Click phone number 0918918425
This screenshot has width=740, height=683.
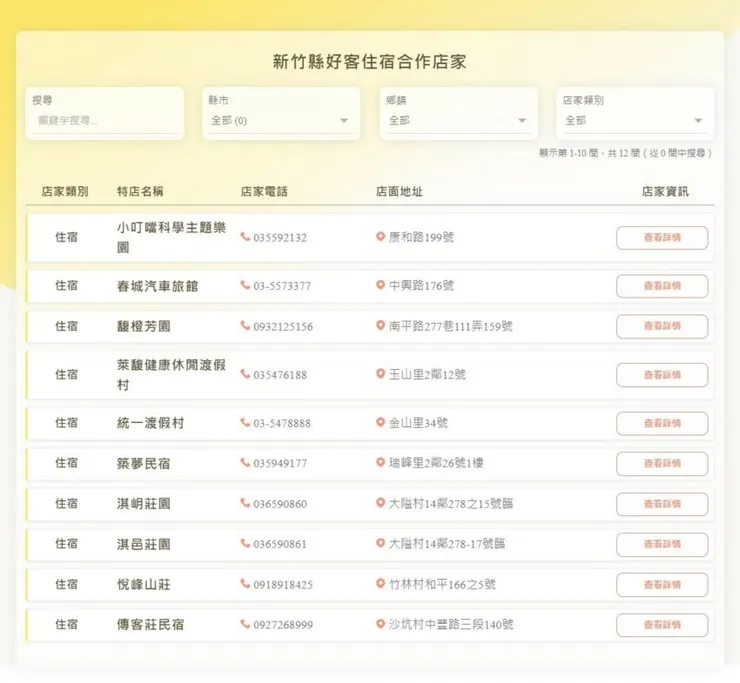[x=283, y=585]
